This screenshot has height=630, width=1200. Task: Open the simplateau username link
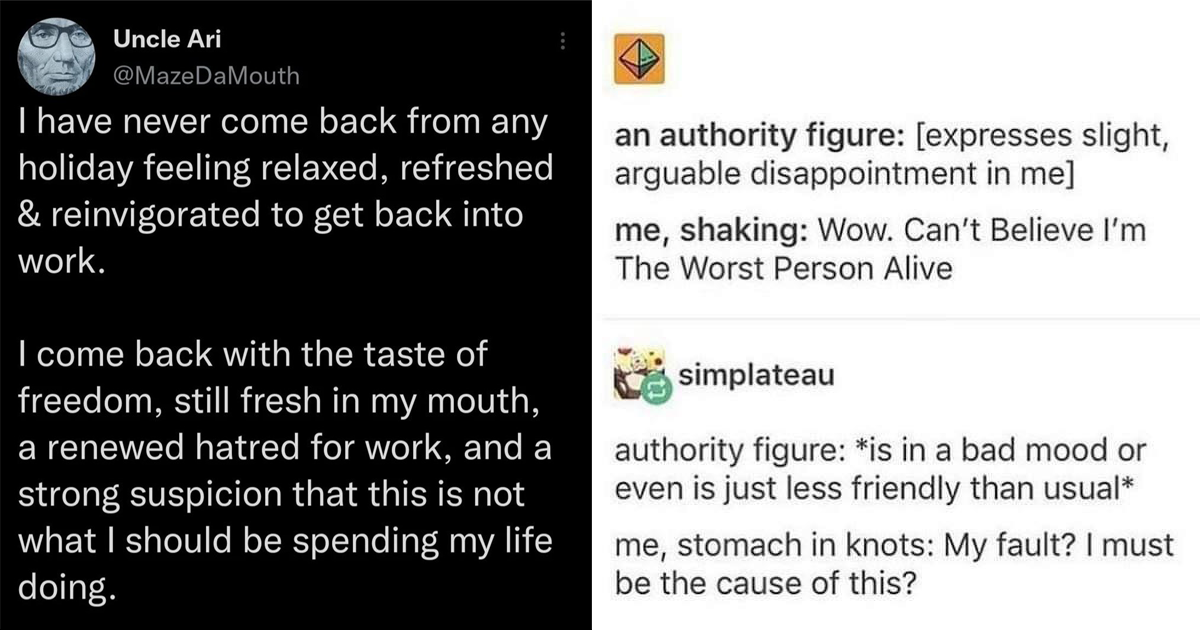[740, 375]
